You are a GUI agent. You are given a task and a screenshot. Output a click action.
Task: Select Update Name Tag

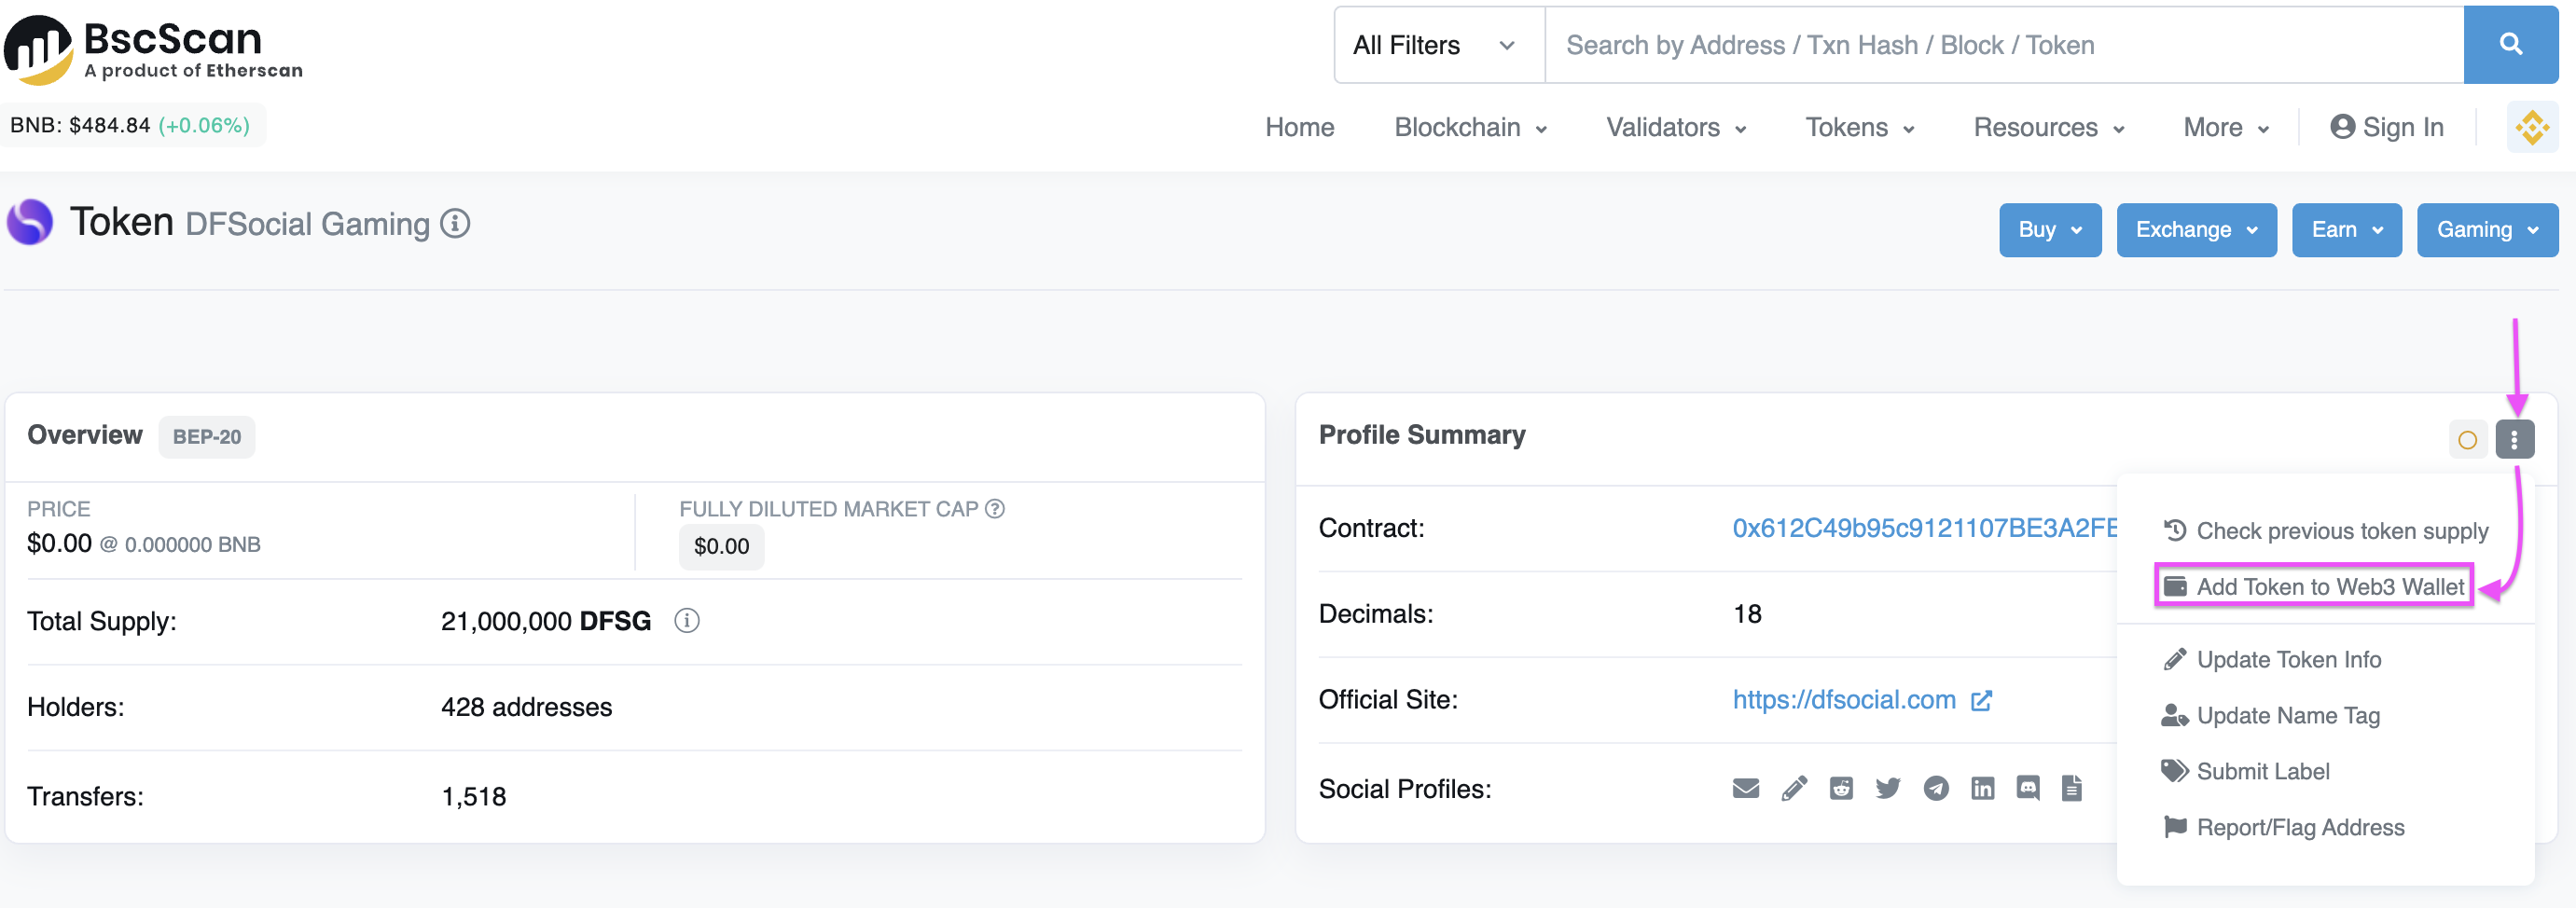click(2270, 716)
